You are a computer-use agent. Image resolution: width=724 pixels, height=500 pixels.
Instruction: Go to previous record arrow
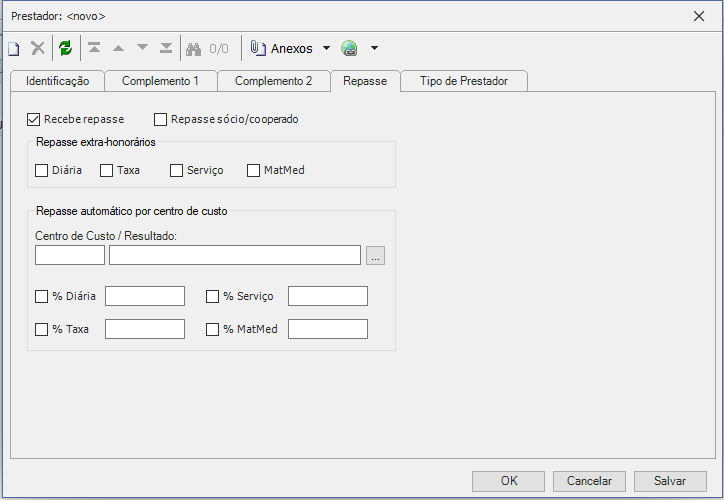pyautogui.click(x=118, y=48)
